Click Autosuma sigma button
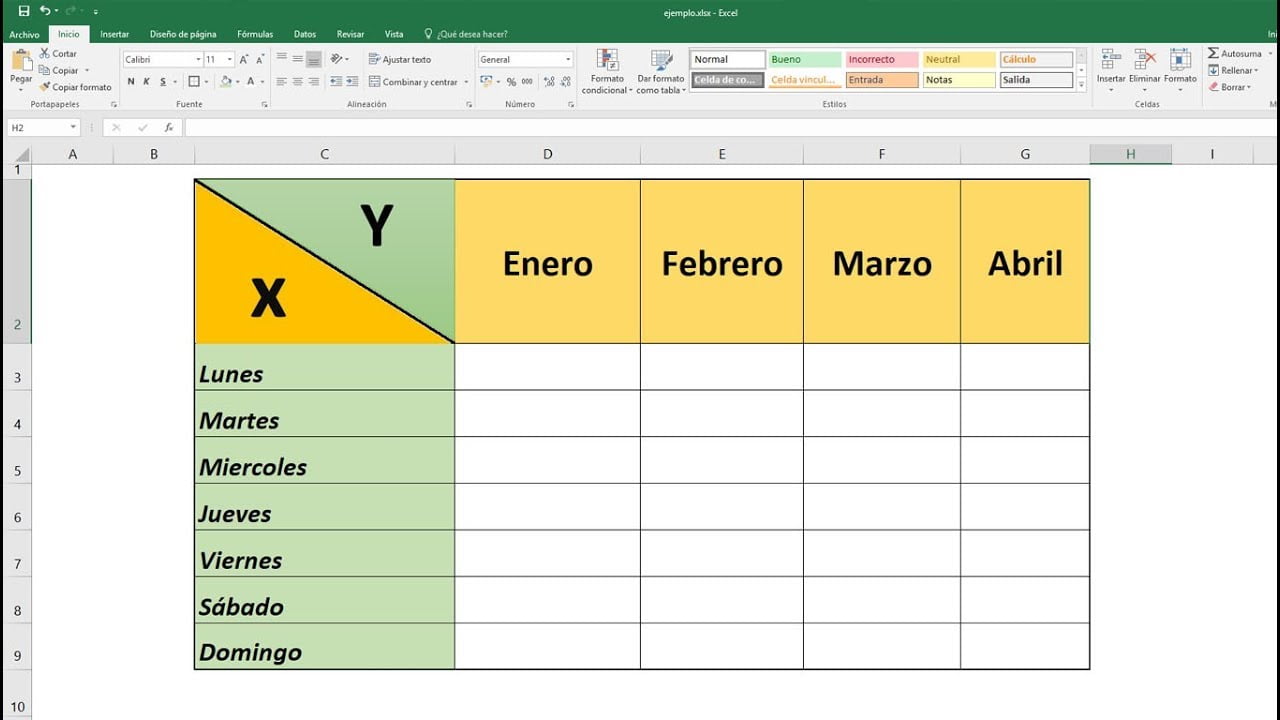Screen dimensions: 1280x720 click(x=1235, y=54)
